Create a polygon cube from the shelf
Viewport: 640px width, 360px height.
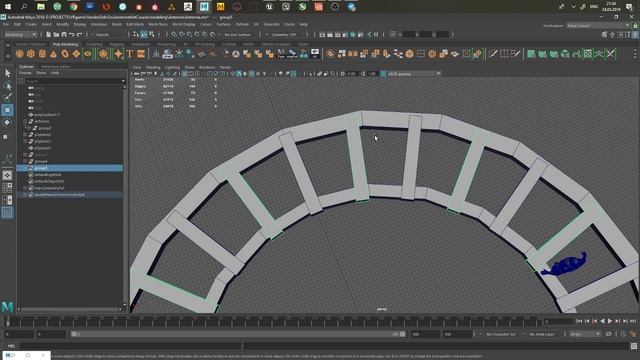coord(31,54)
